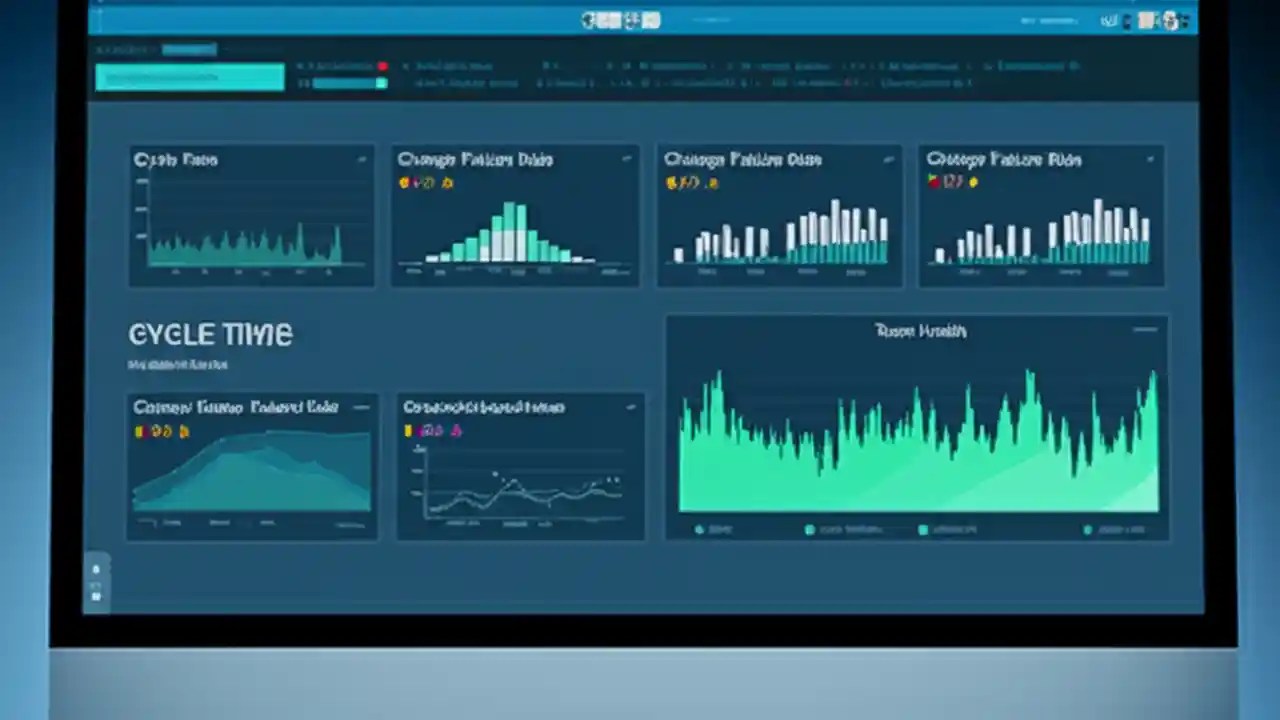Toggle the first legend dot under Team Health
This screenshot has width=1280, height=720.
coord(700,530)
